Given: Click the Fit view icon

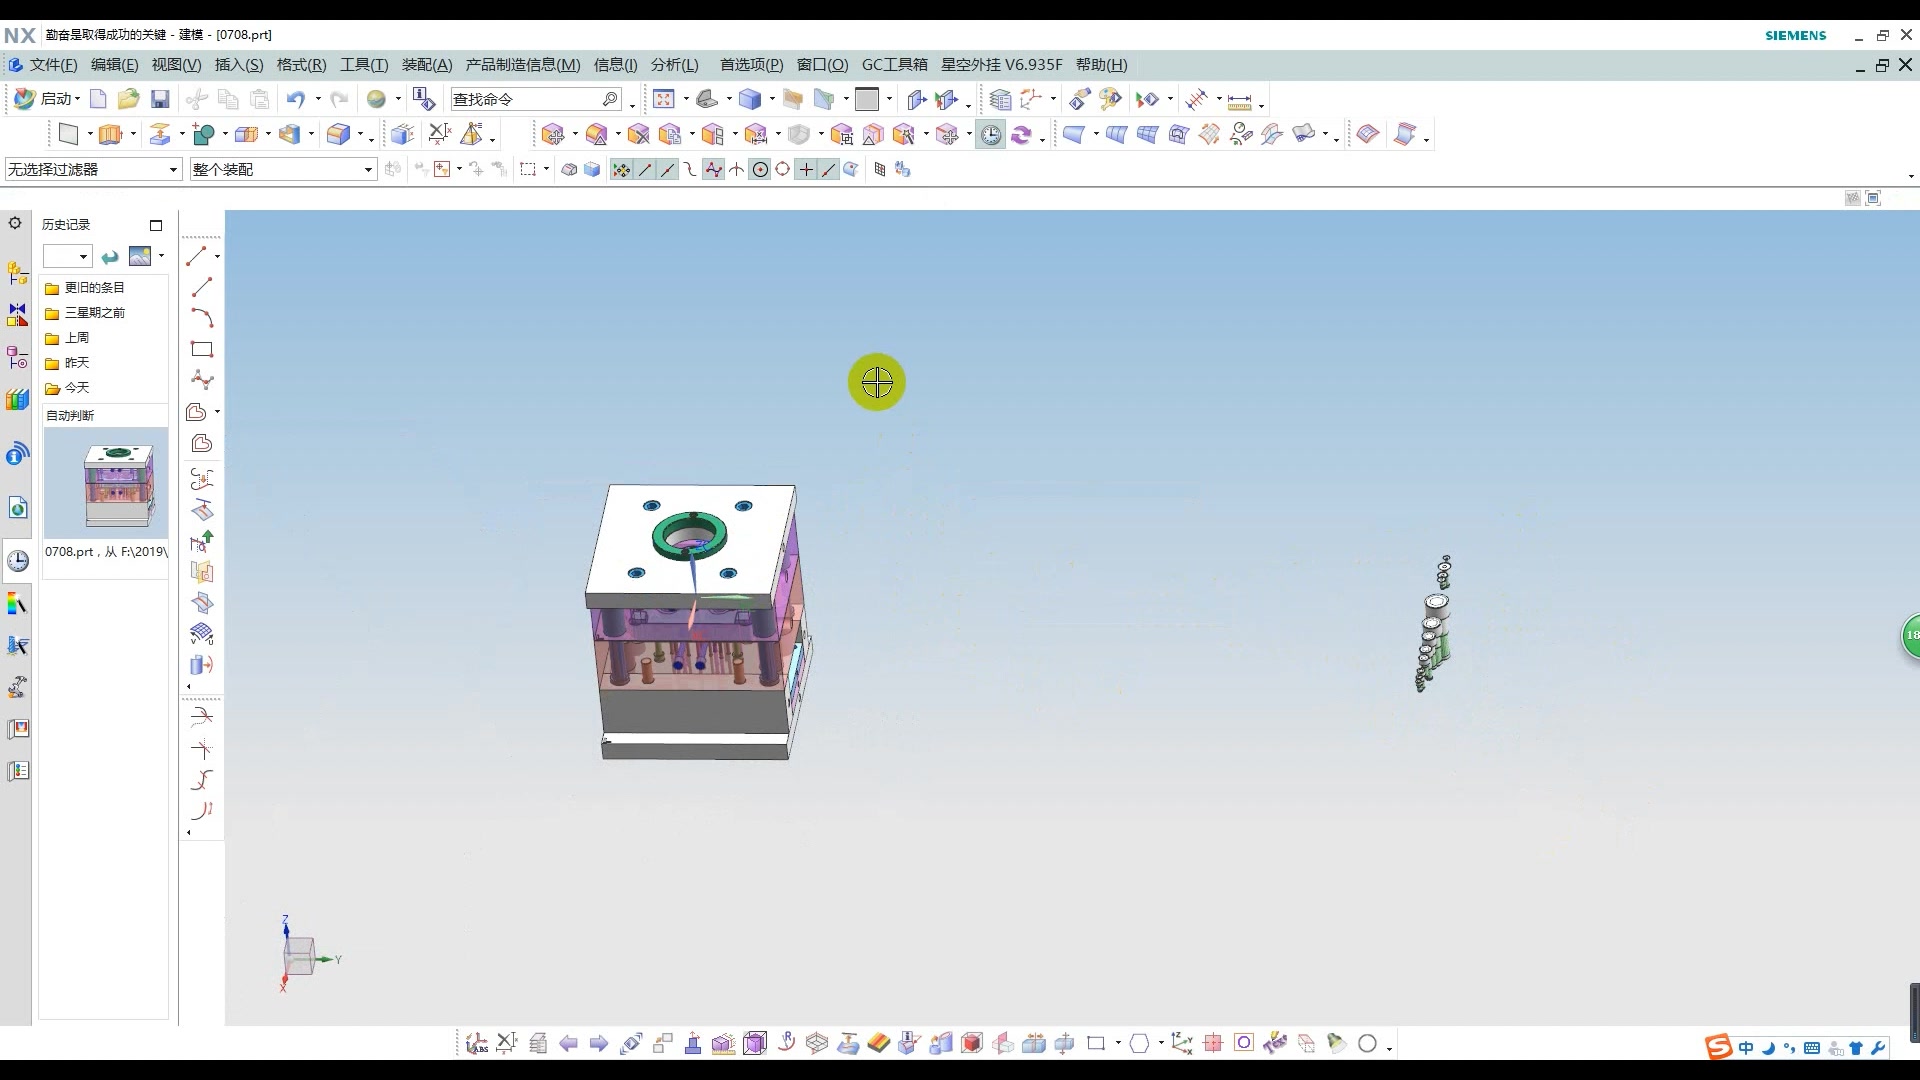Looking at the screenshot, I should (x=663, y=99).
